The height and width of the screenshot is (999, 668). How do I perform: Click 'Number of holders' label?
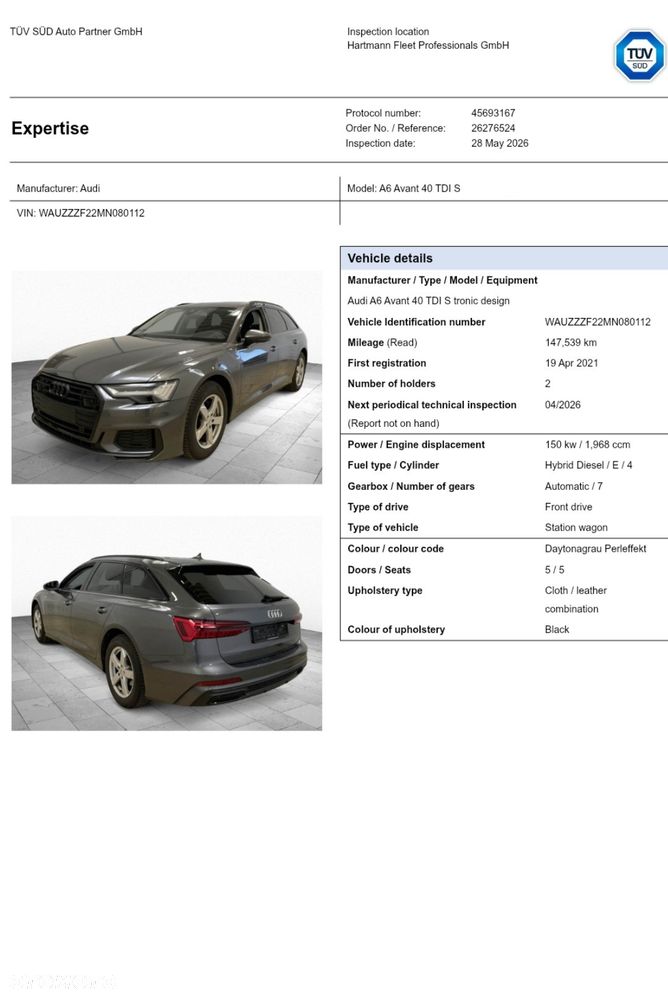coord(391,384)
